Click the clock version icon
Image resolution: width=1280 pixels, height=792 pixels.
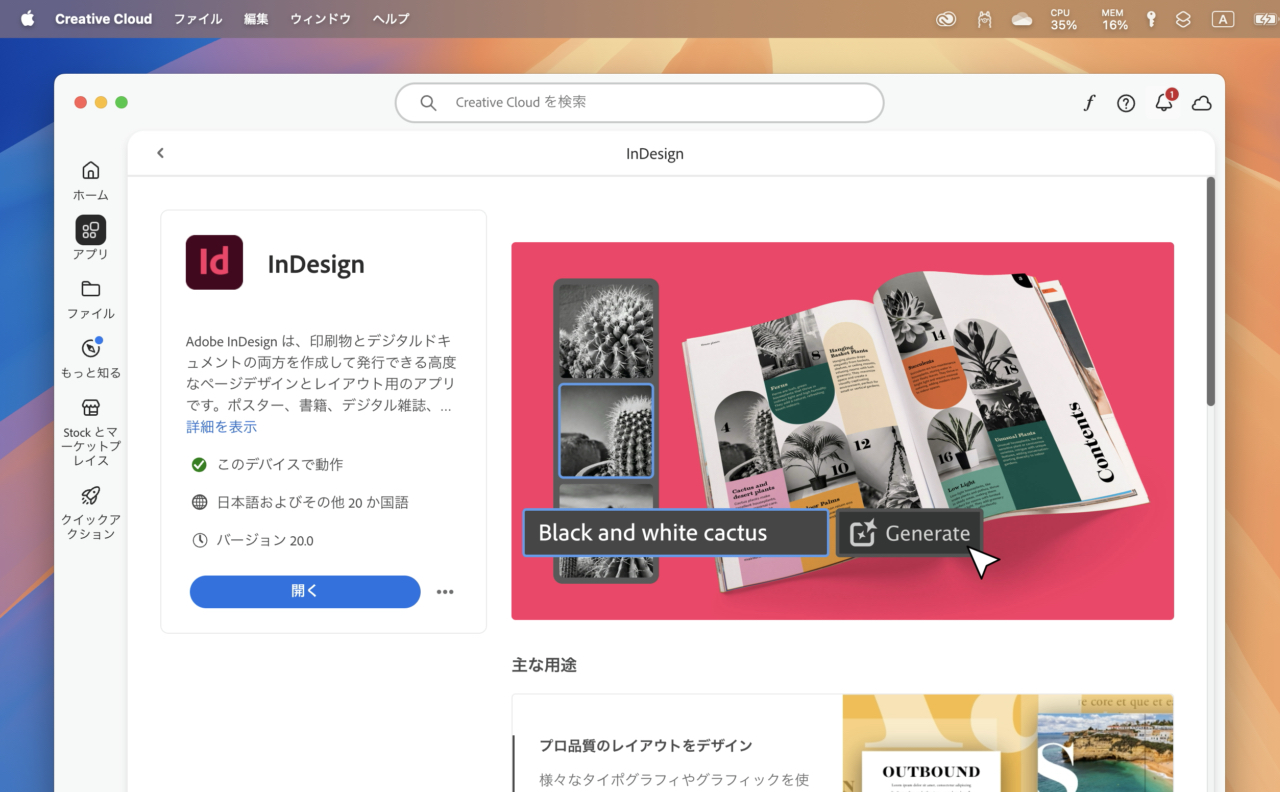[199, 540]
